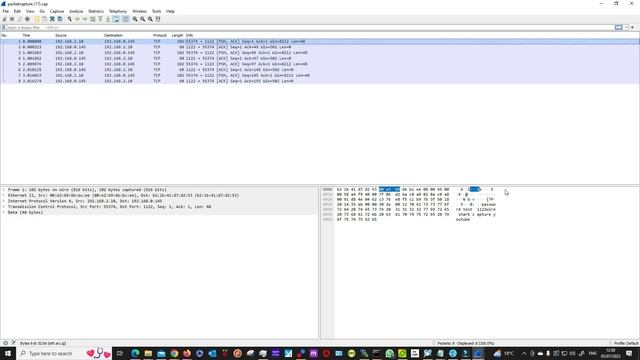Screen dimensions: 640x360
Task: Open Firefox from the taskbar
Action: tap(187, 353)
